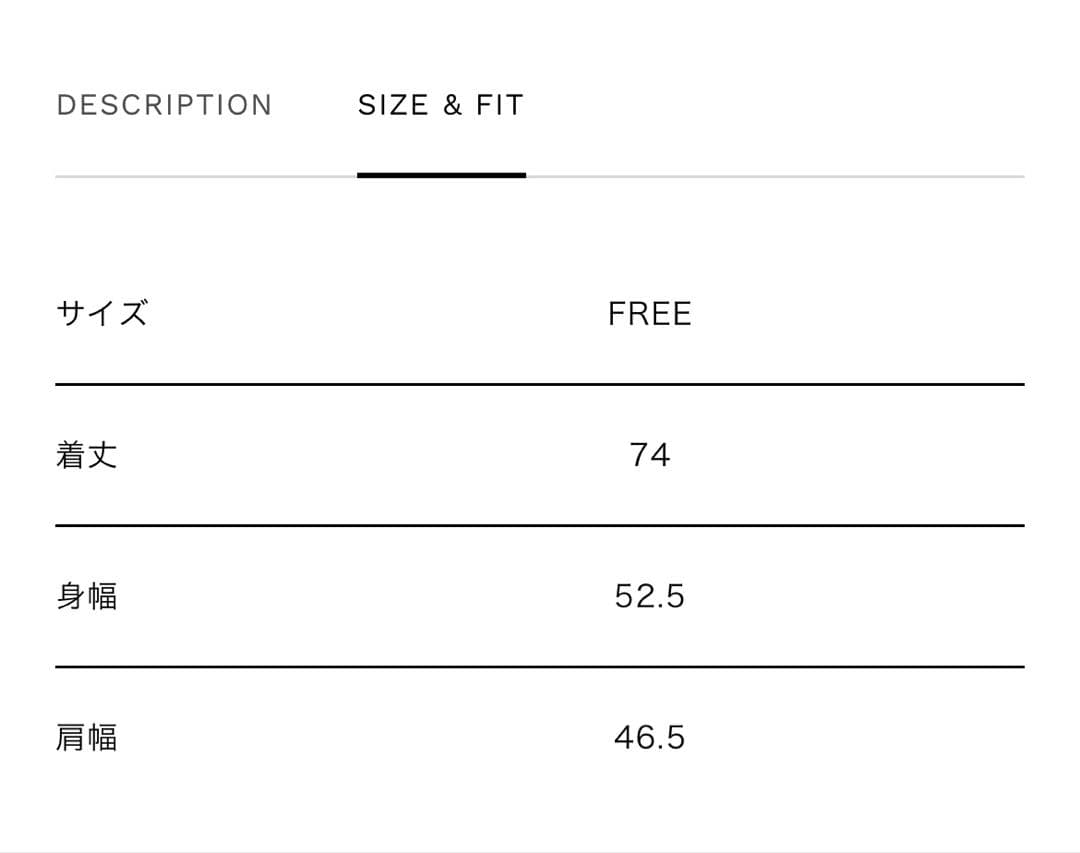
Task: Click the FREE size column header
Action: (x=649, y=314)
